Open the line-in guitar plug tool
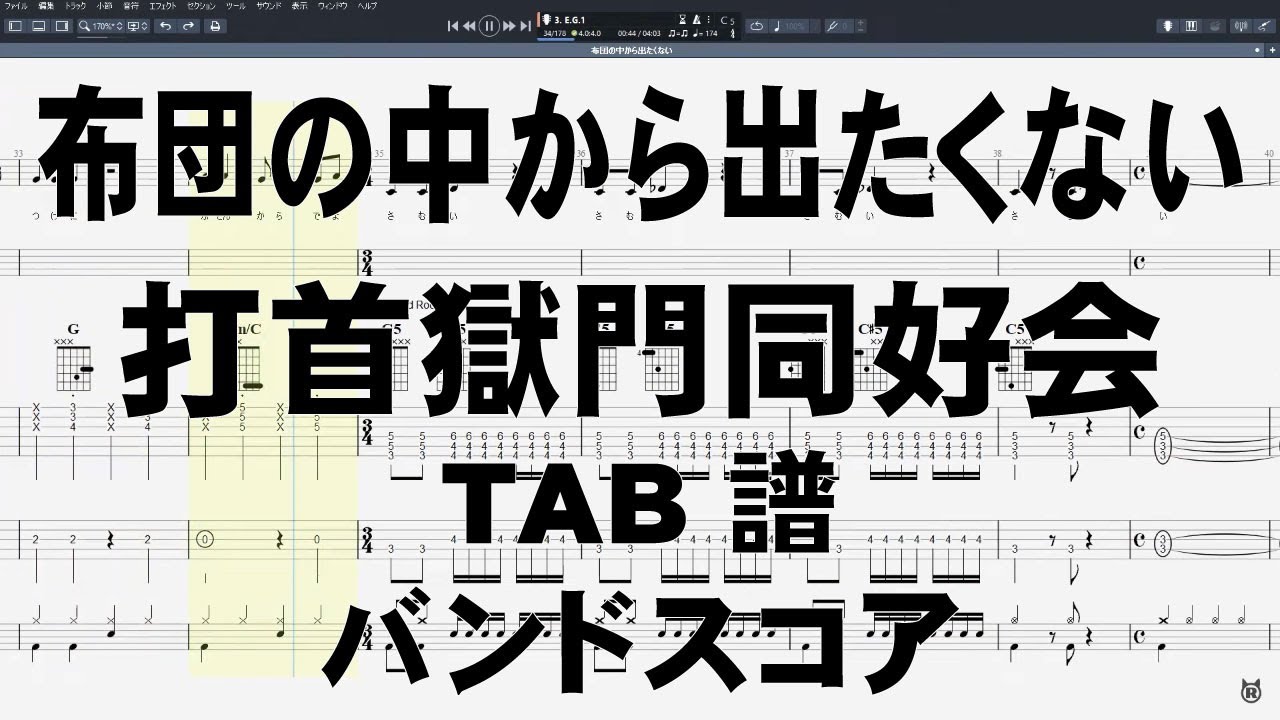 click(1265, 26)
